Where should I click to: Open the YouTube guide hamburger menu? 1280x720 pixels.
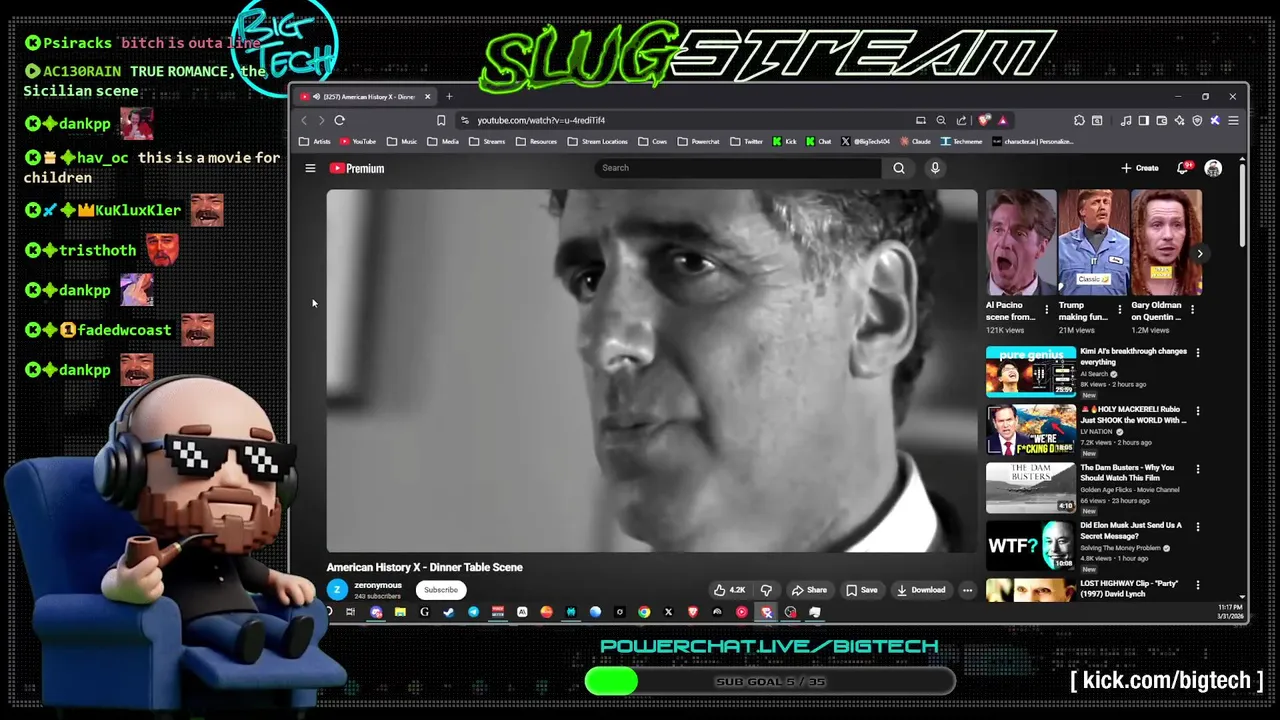[310, 168]
